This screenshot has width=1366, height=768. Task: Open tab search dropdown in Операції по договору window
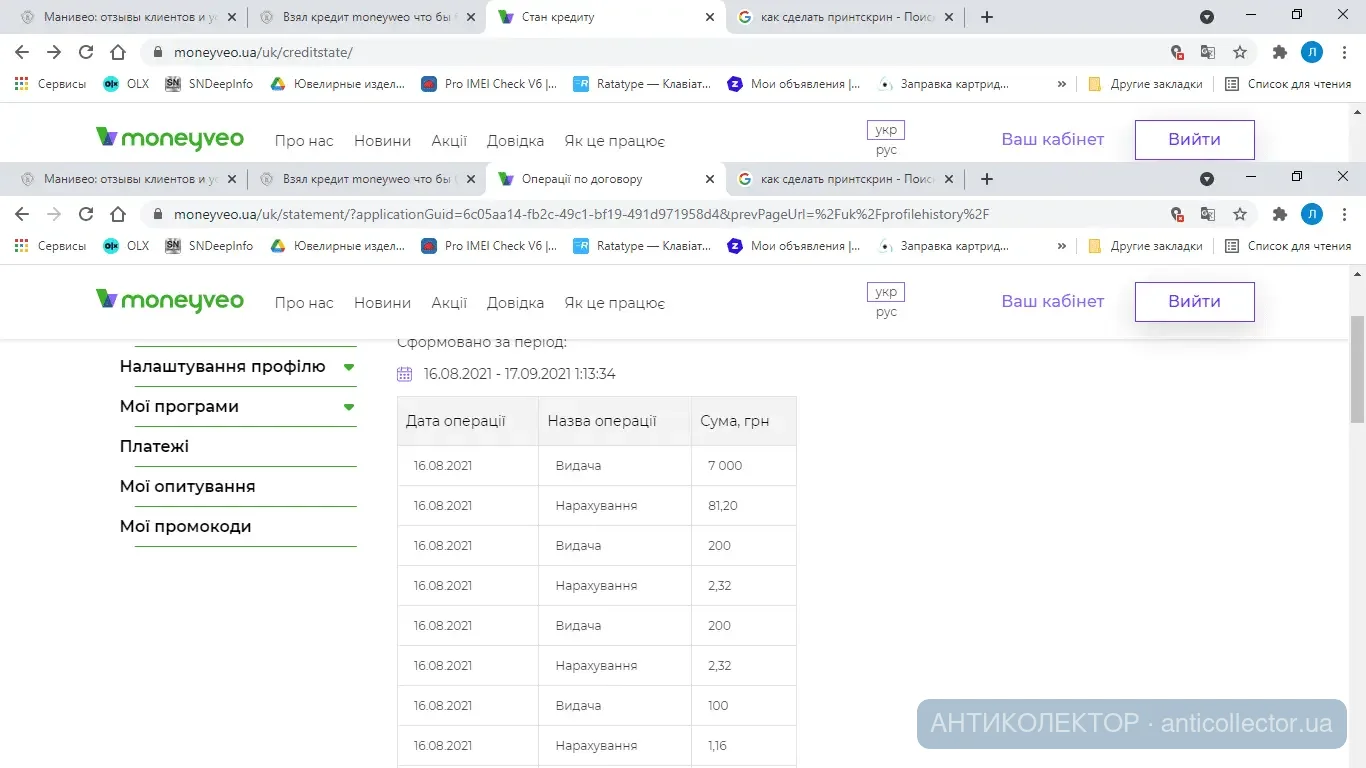point(1207,179)
